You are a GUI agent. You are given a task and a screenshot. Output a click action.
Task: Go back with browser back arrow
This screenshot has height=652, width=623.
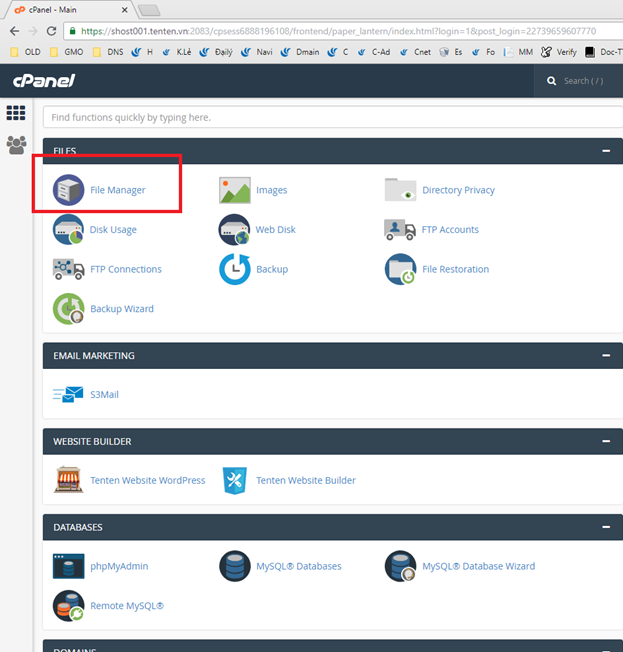coord(15,31)
